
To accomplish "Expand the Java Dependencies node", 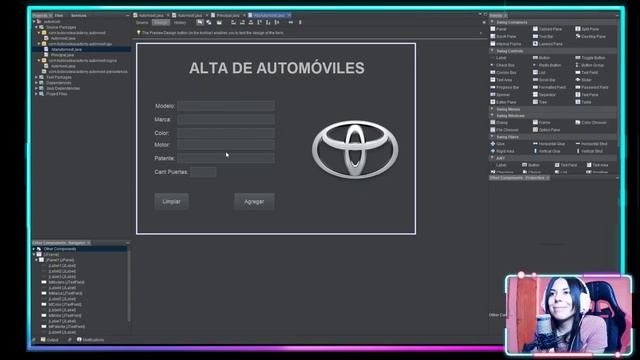I will pyautogui.click(x=36, y=88).
